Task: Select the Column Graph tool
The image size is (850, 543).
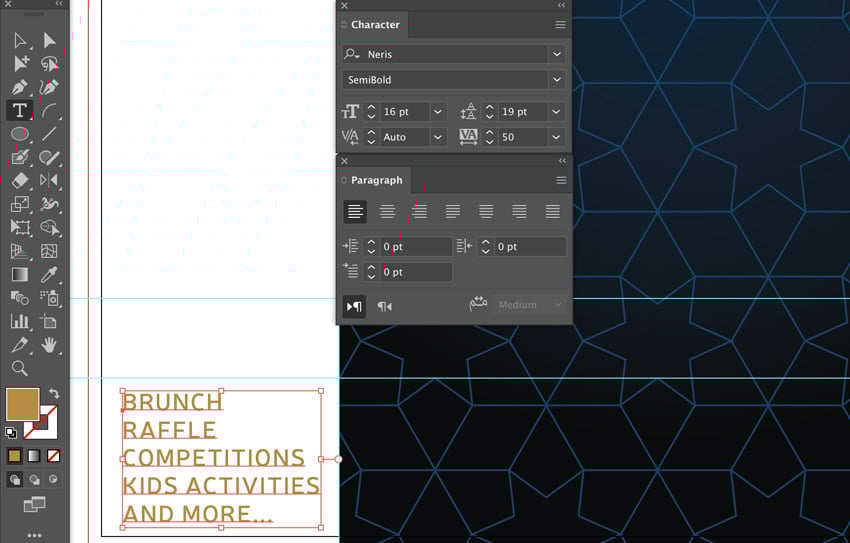Action: tap(20, 321)
